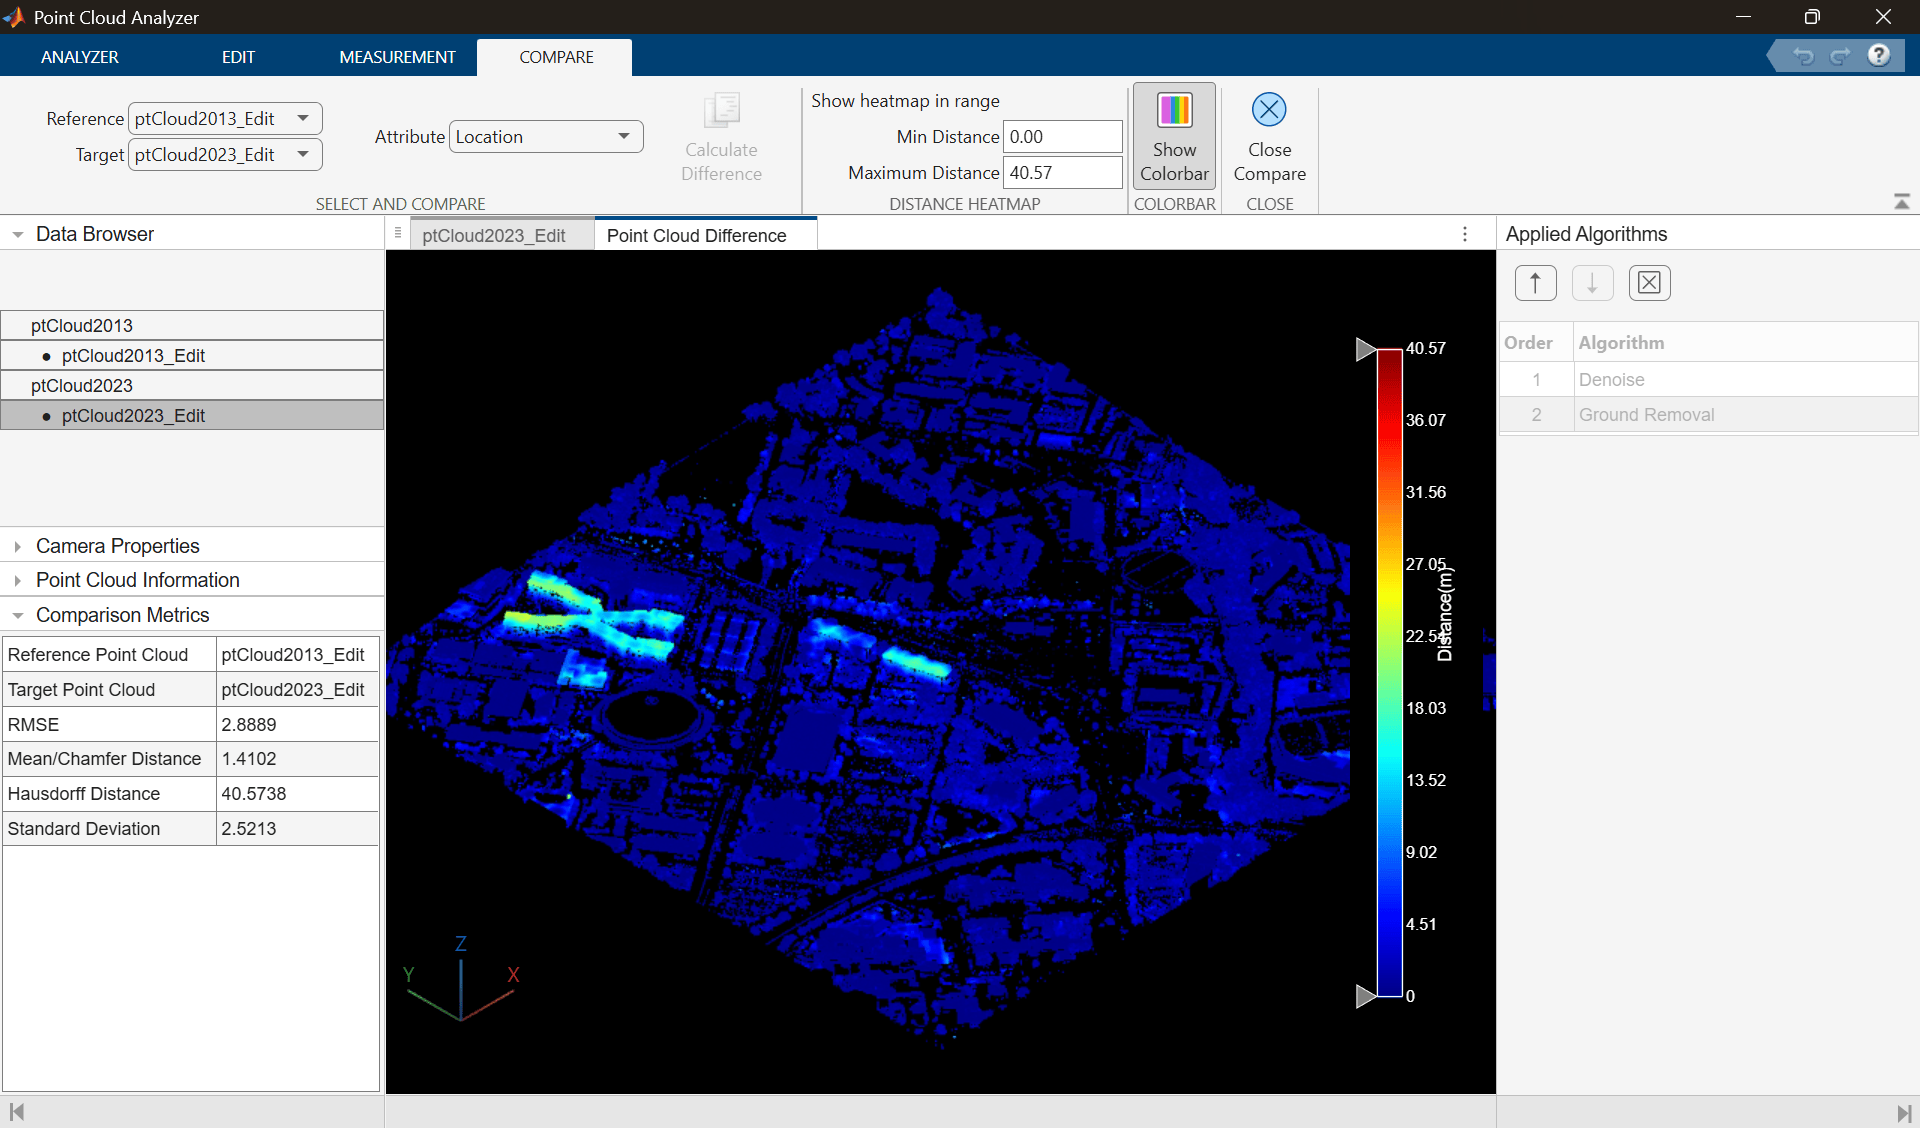The height and width of the screenshot is (1128, 1920).
Task: Click the XYZ axes orientation widget
Action: click(461, 978)
